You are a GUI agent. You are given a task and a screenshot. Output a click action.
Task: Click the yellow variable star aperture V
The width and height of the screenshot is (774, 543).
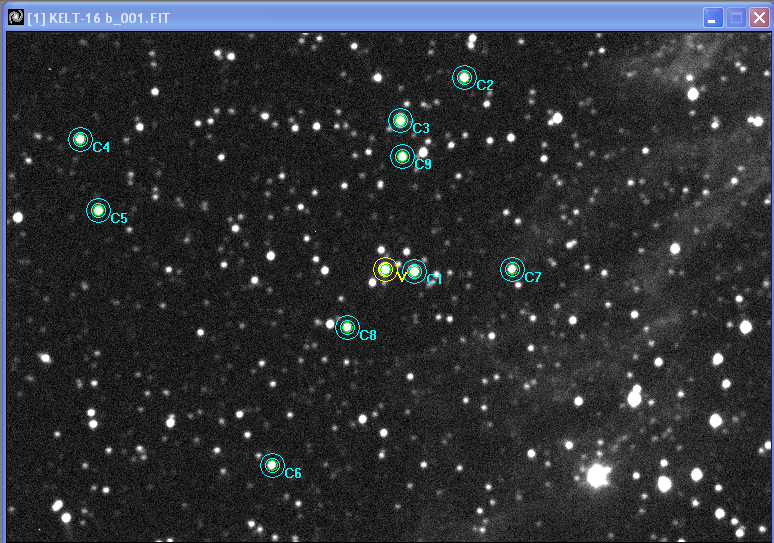pyautogui.click(x=385, y=270)
